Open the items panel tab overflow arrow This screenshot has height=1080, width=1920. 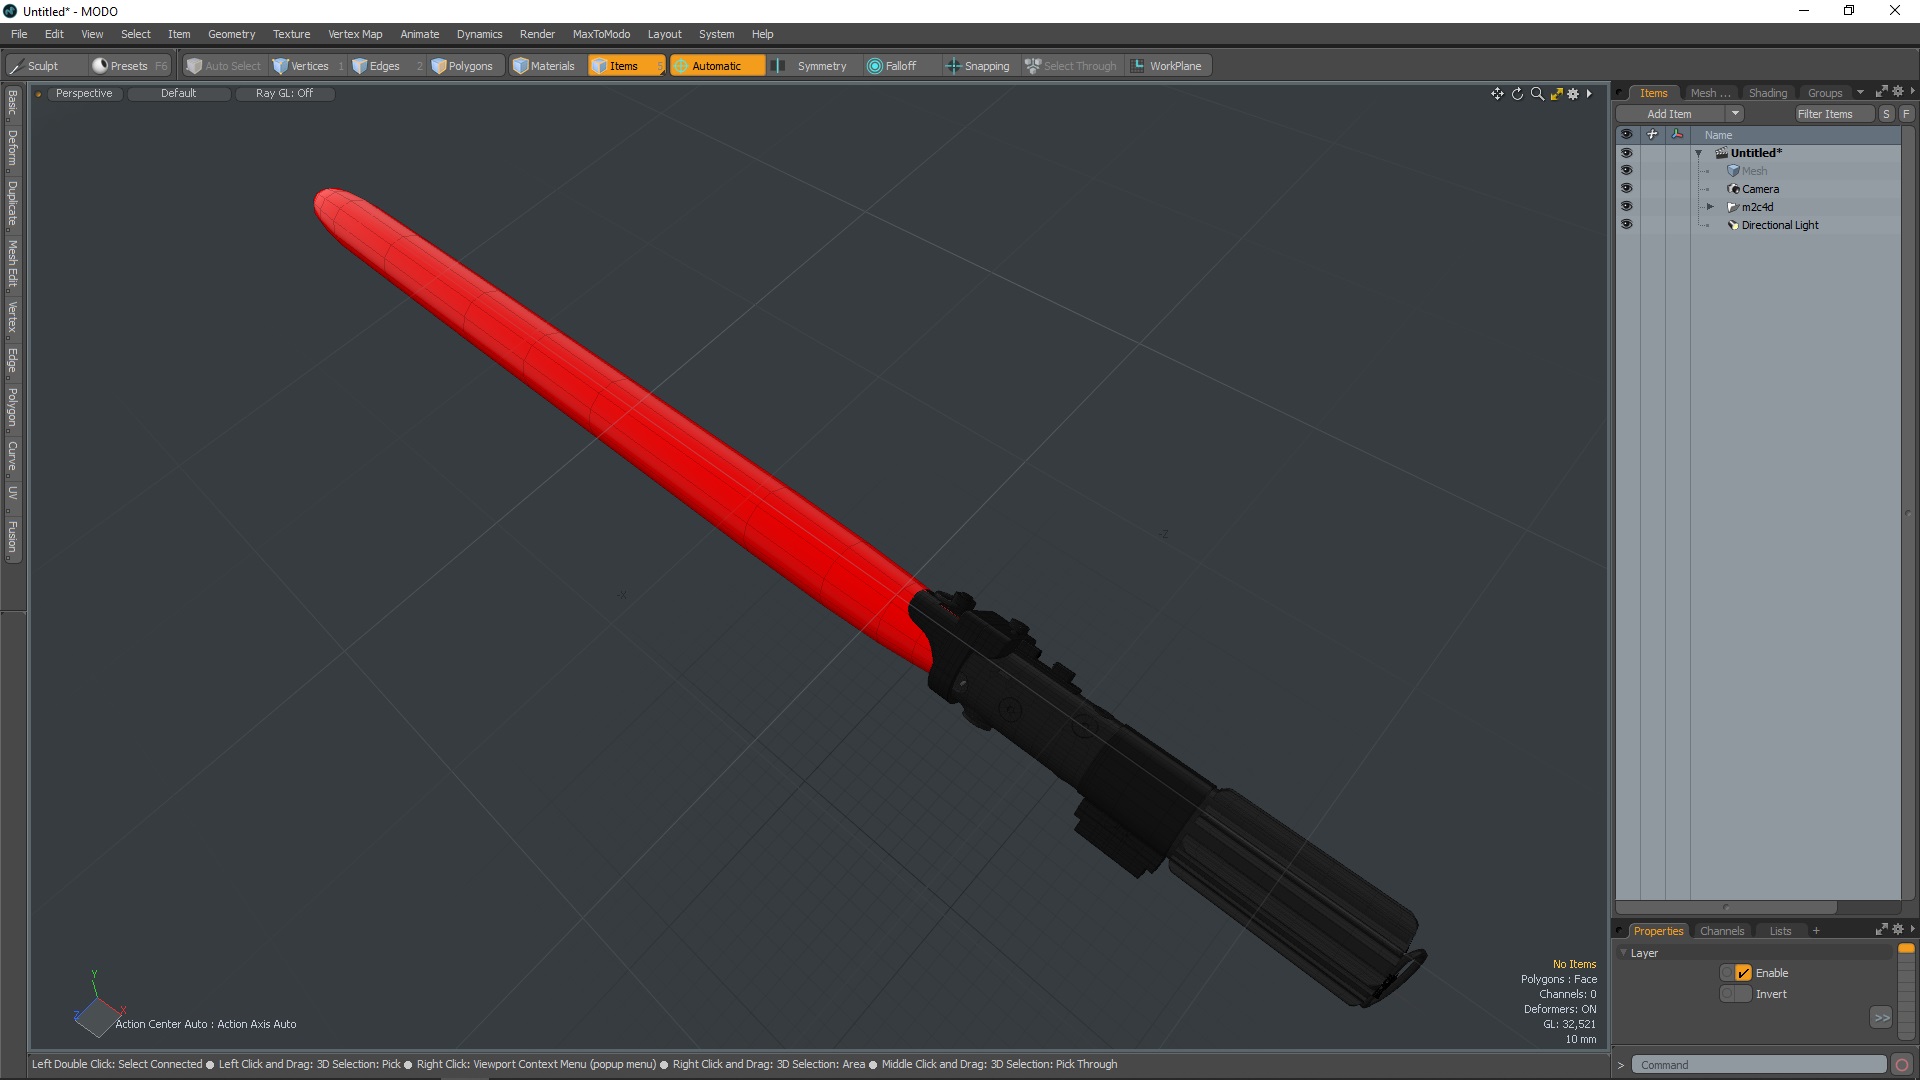pos(1860,93)
